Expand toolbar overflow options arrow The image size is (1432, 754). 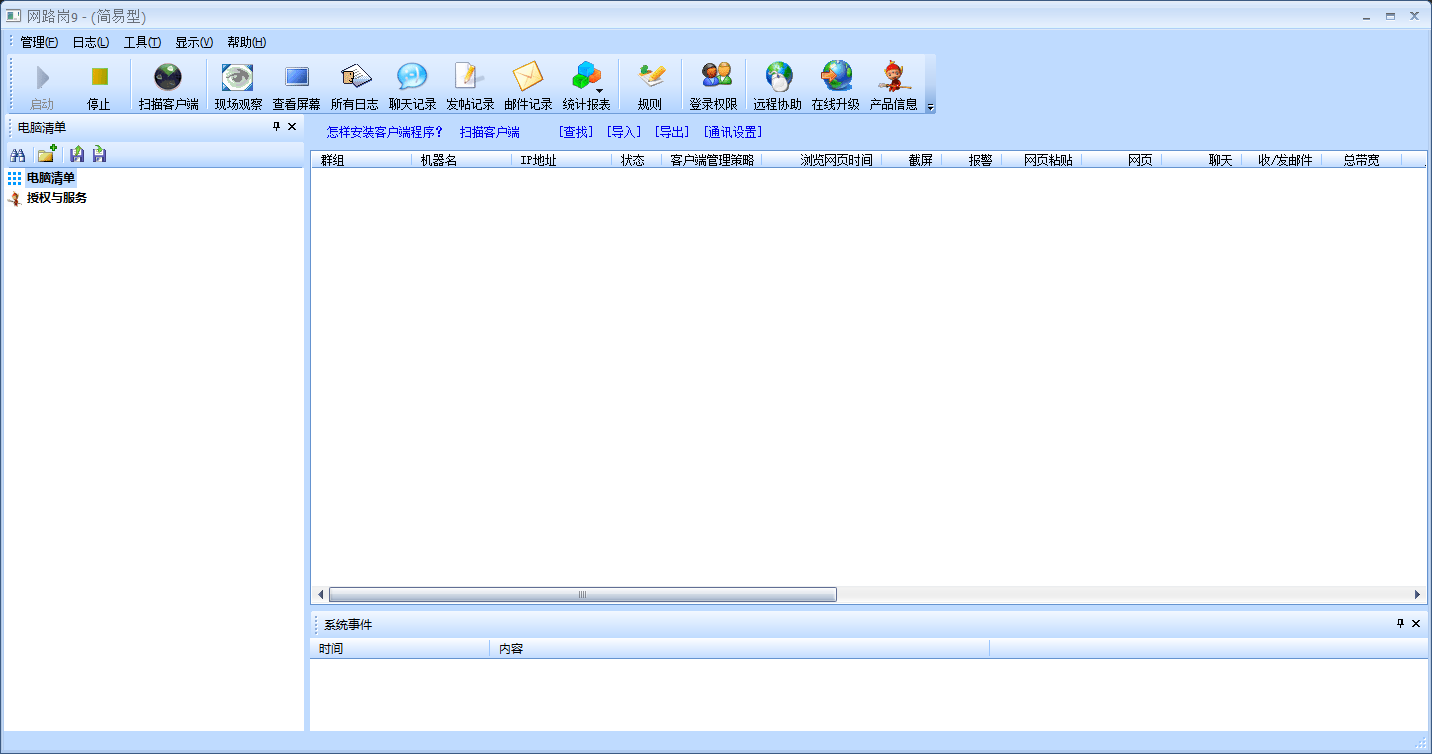click(x=930, y=107)
